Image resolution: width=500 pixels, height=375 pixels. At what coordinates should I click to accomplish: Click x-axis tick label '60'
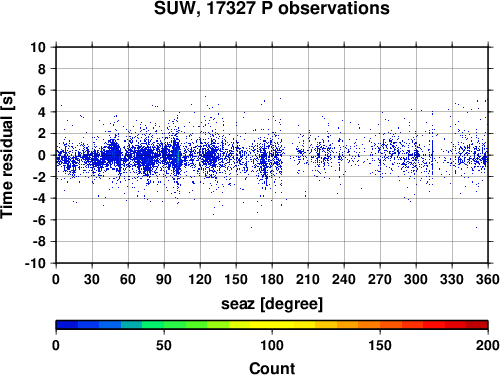coord(128,279)
